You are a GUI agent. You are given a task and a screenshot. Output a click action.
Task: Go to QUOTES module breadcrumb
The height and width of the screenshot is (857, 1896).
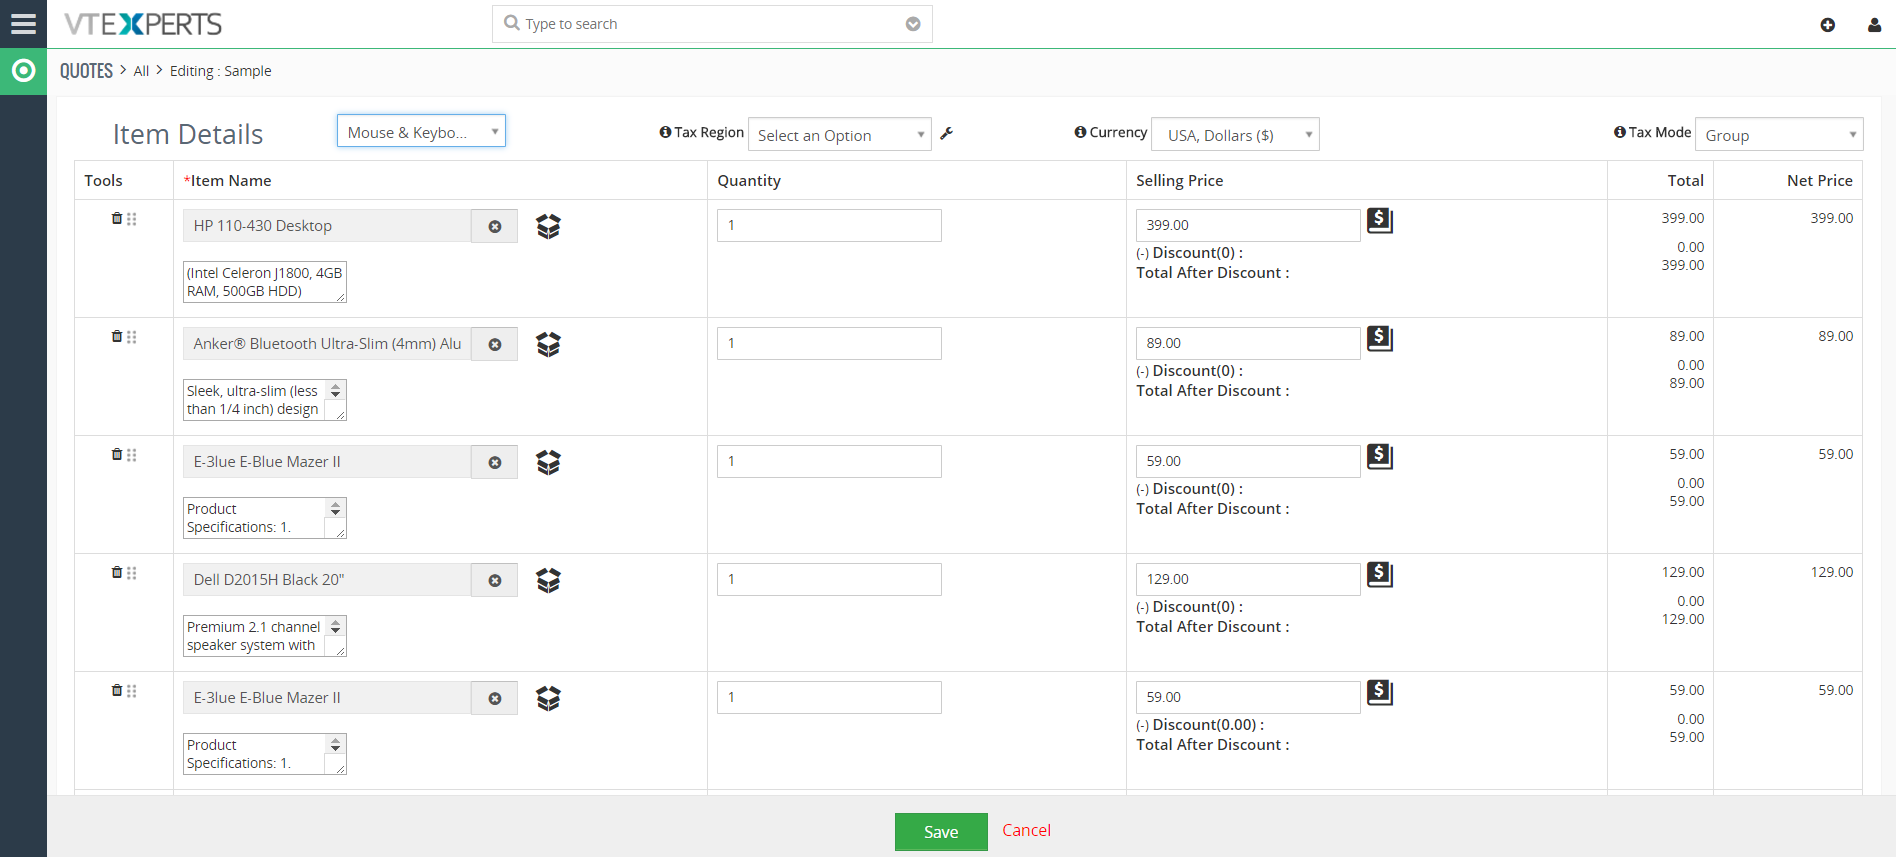pos(86,71)
